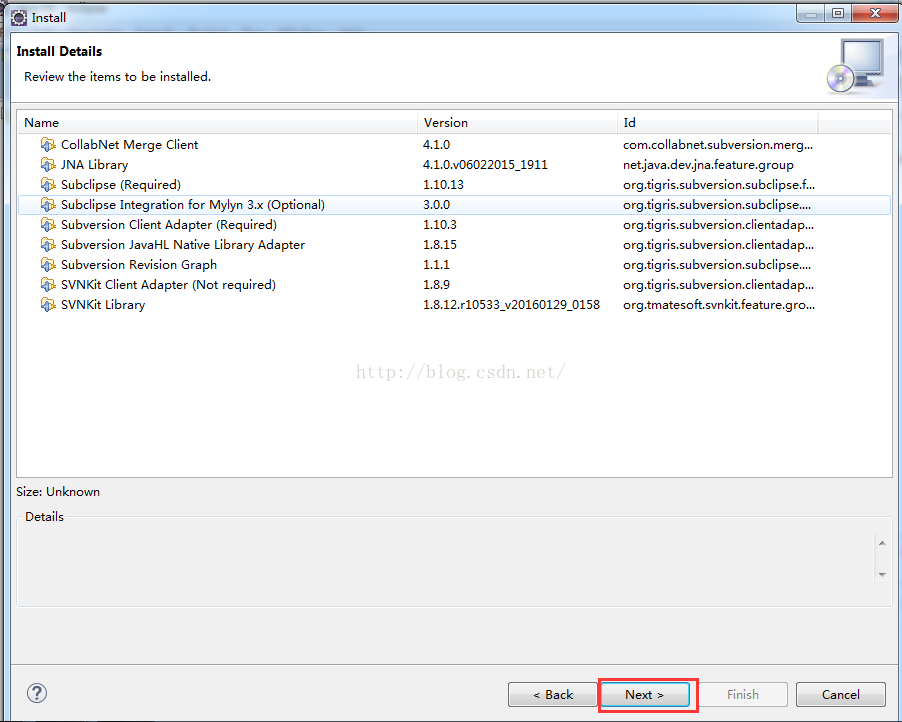Click the Cancel button
This screenshot has height=722, width=902.
(840, 694)
